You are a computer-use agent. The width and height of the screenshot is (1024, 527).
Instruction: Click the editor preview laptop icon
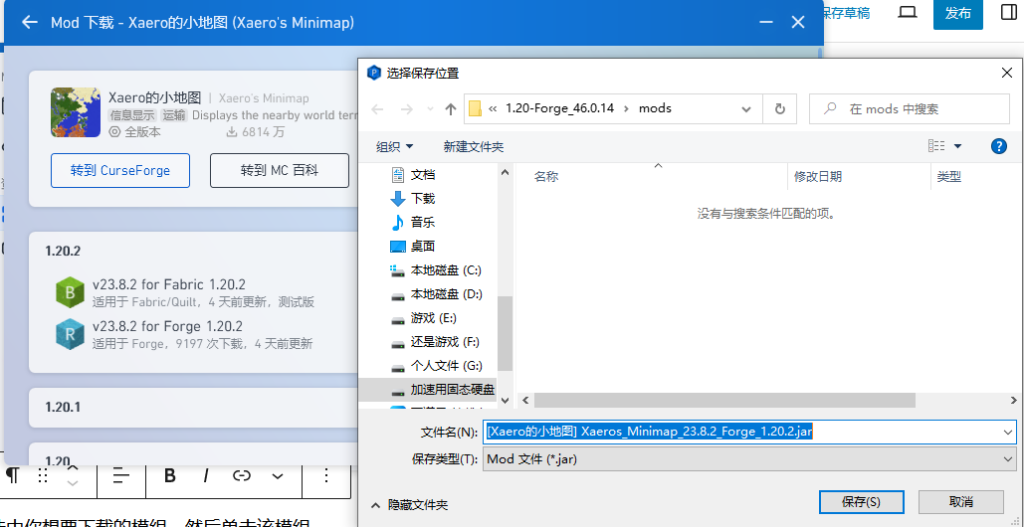pyautogui.click(x=908, y=12)
